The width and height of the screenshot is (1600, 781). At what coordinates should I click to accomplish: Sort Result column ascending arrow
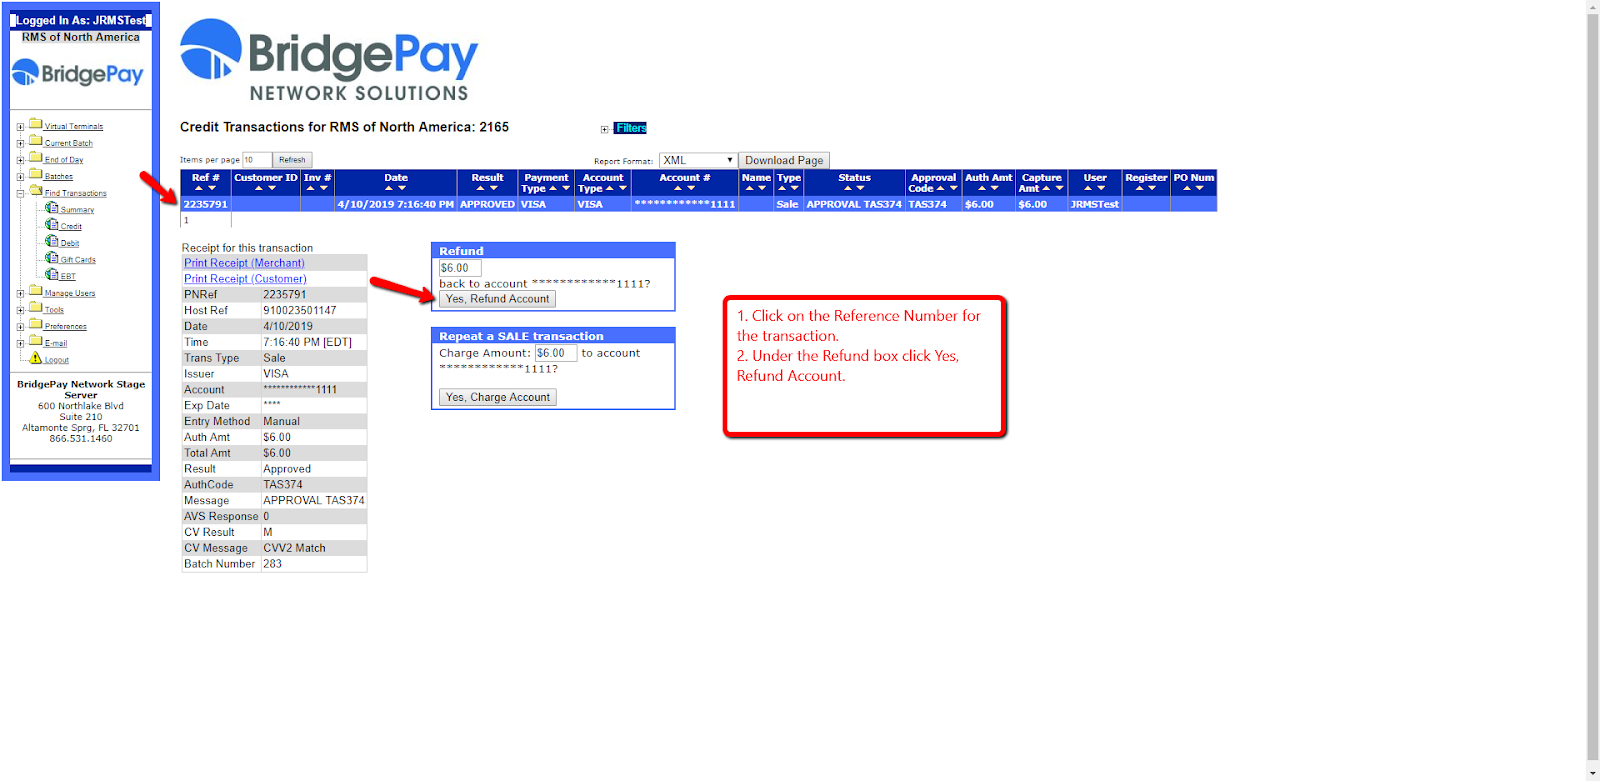[x=480, y=188]
